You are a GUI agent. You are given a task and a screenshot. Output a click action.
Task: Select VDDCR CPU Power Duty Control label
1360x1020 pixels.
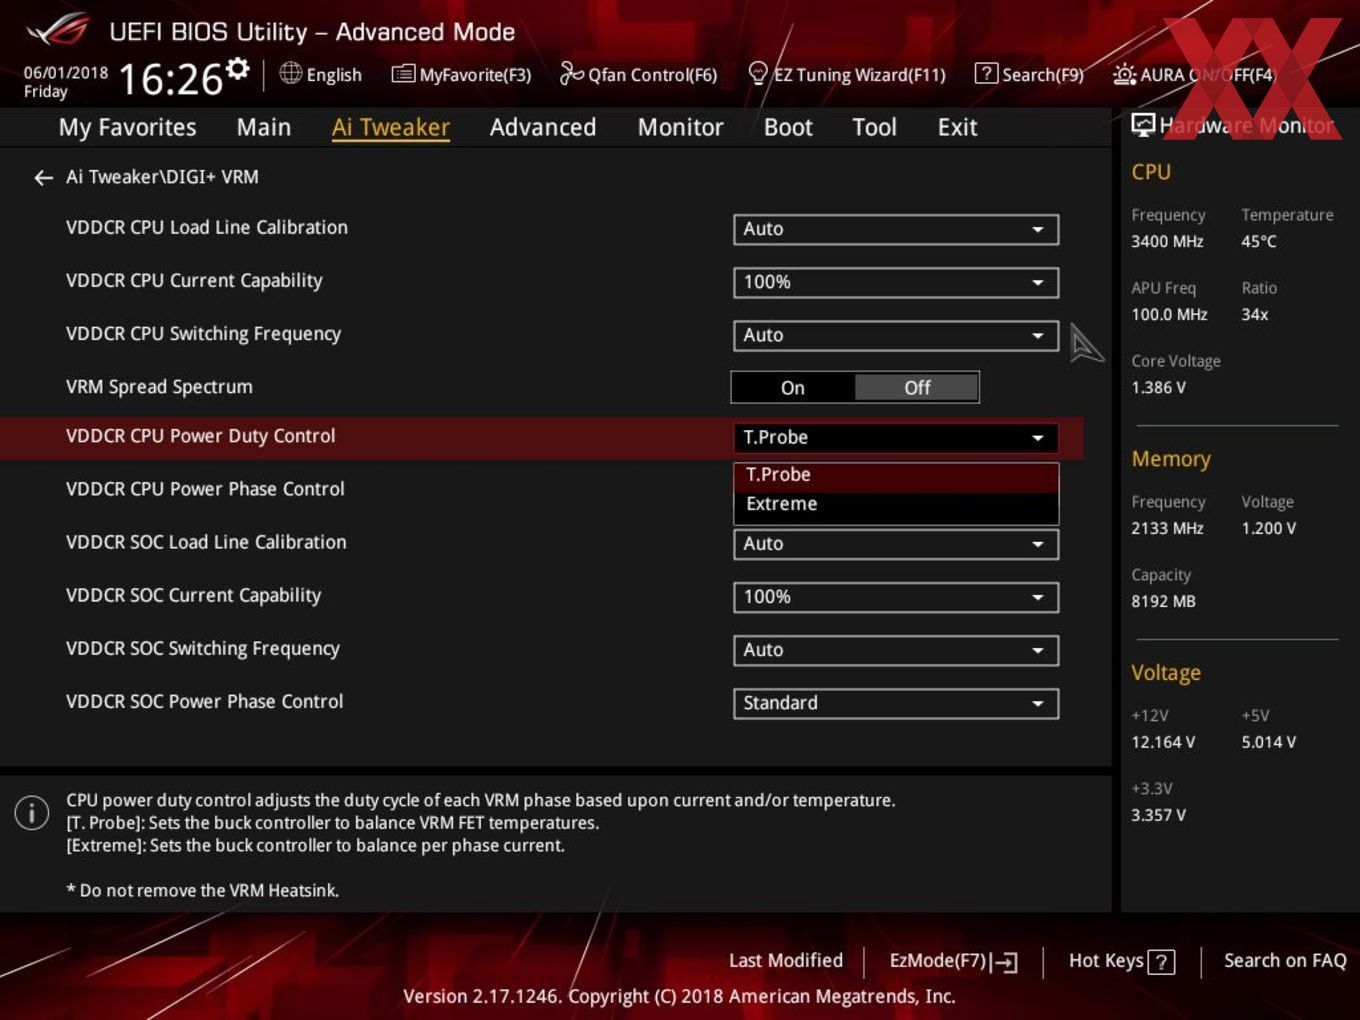pyautogui.click(x=201, y=436)
